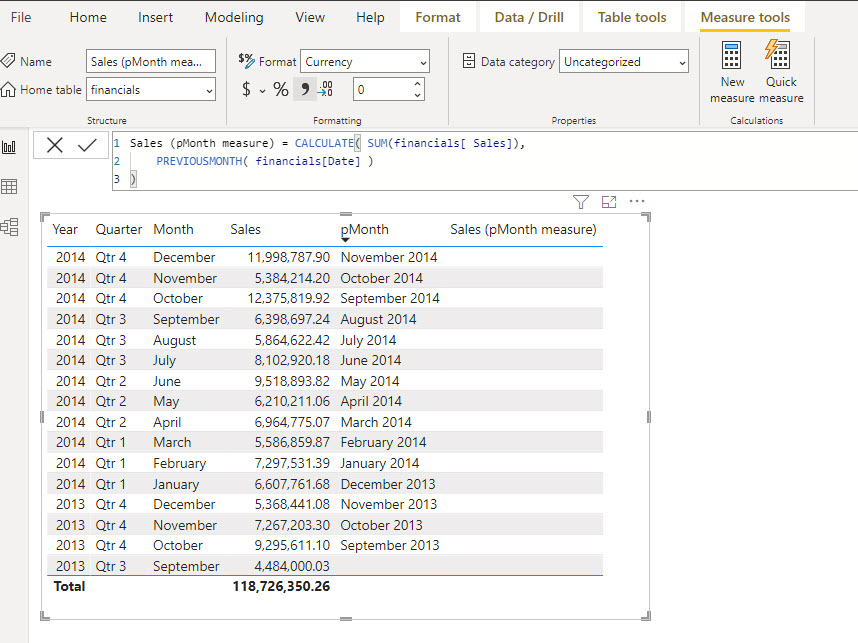Select cell 11,998,787.90
The height and width of the screenshot is (643, 858).
(x=288, y=257)
